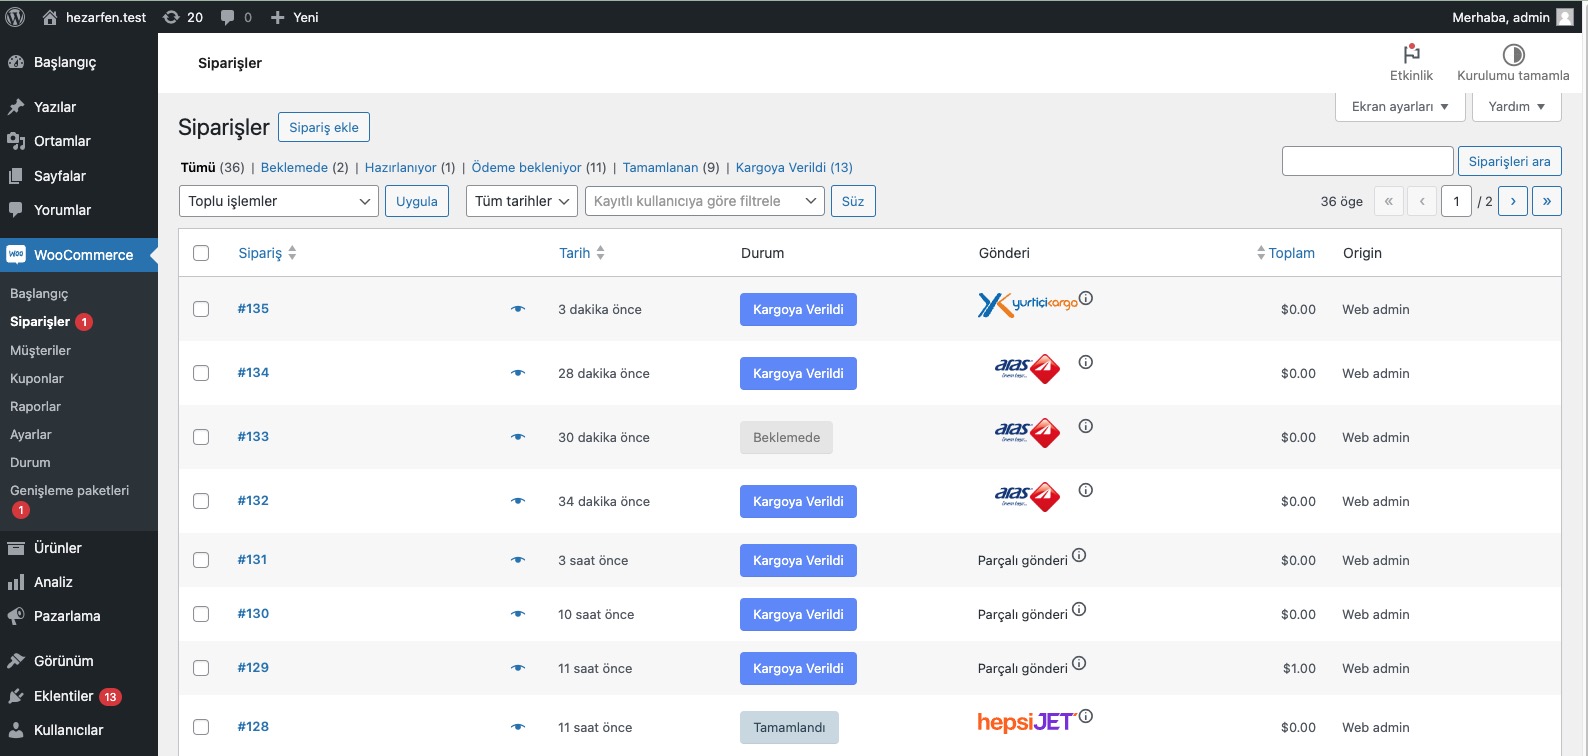1588x756 pixels.
Task: Check the select-all orders header checkbox
Action: pyautogui.click(x=201, y=253)
